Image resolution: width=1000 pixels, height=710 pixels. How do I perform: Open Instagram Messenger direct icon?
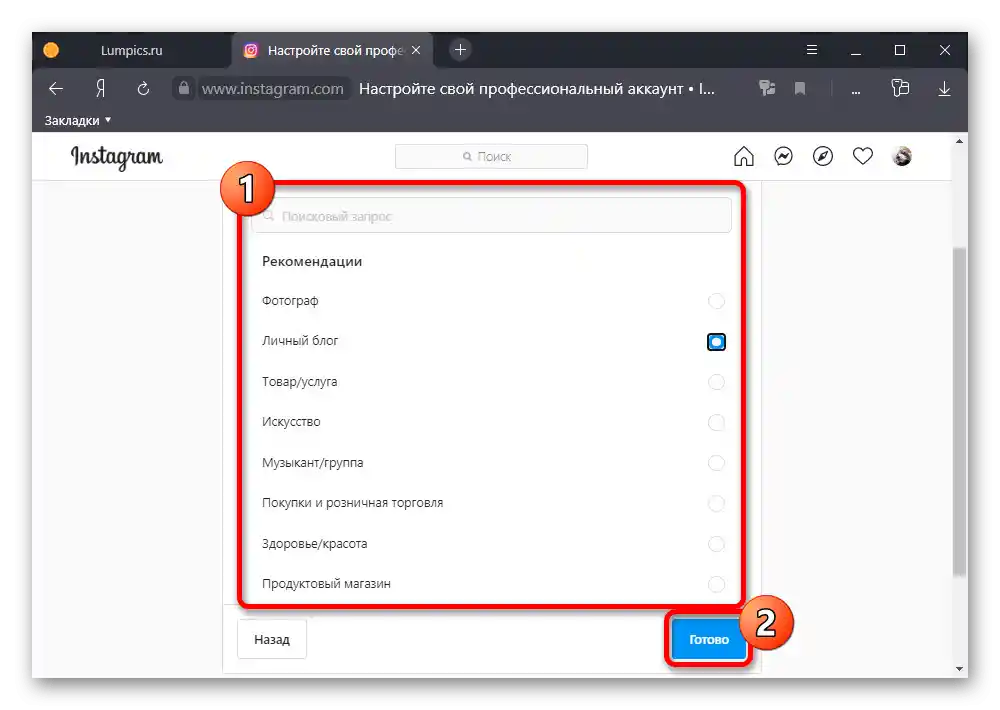click(x=783, y=156)
